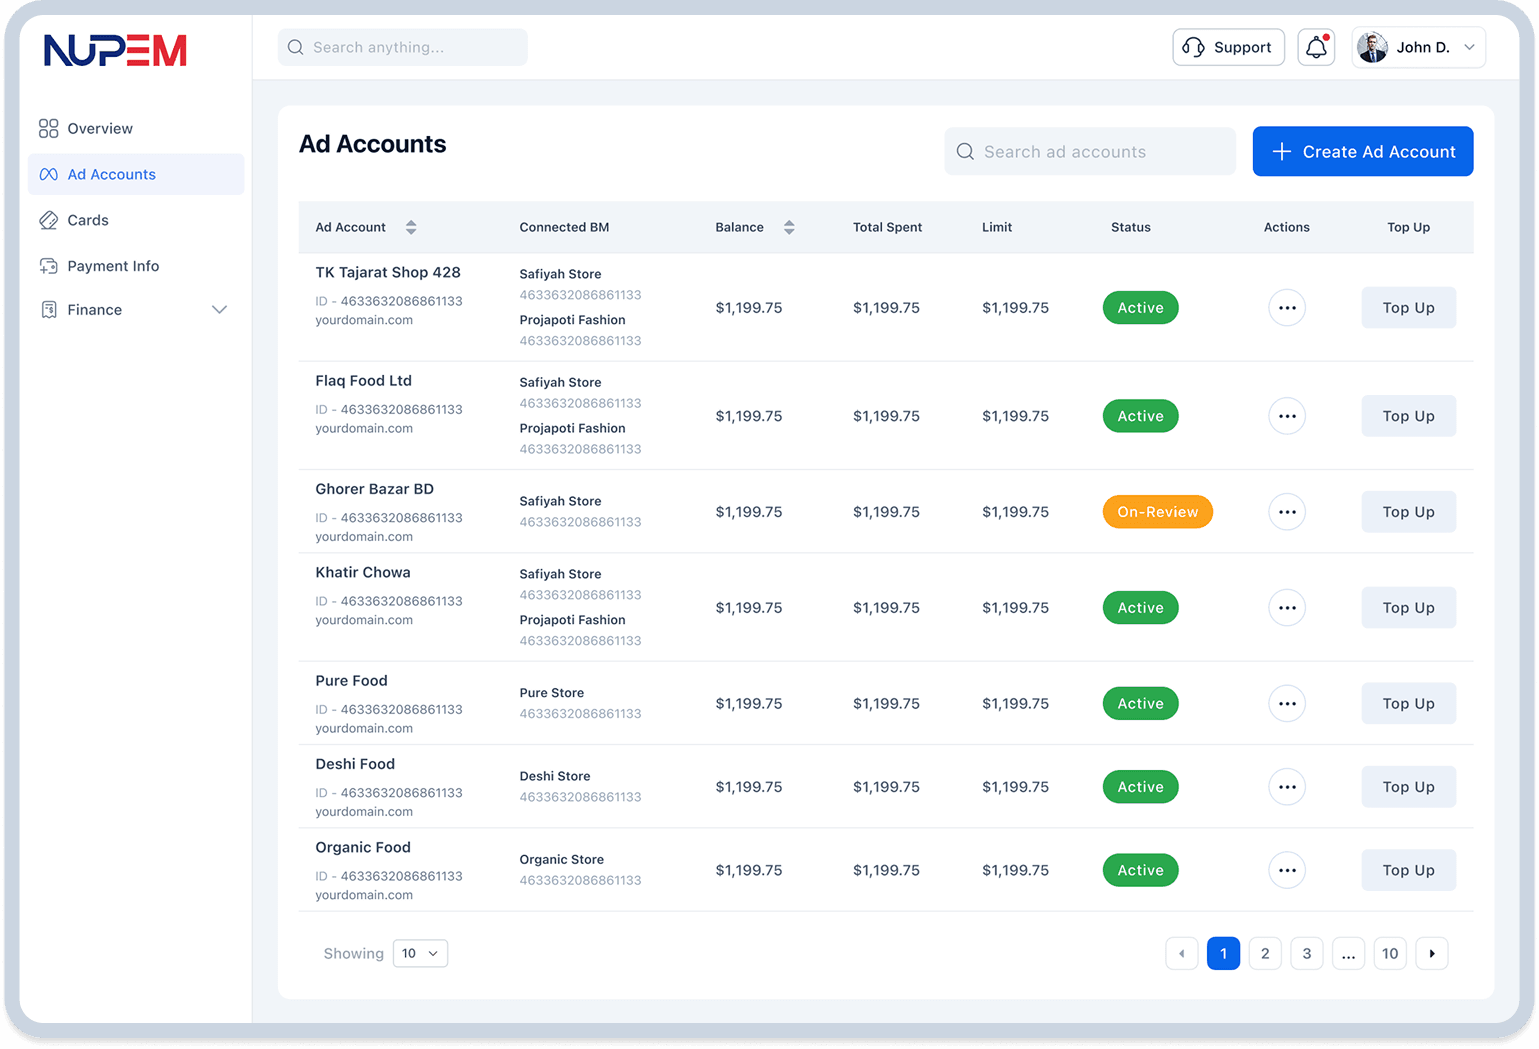Navigate to Overview in sidebar

click(100, 128)
